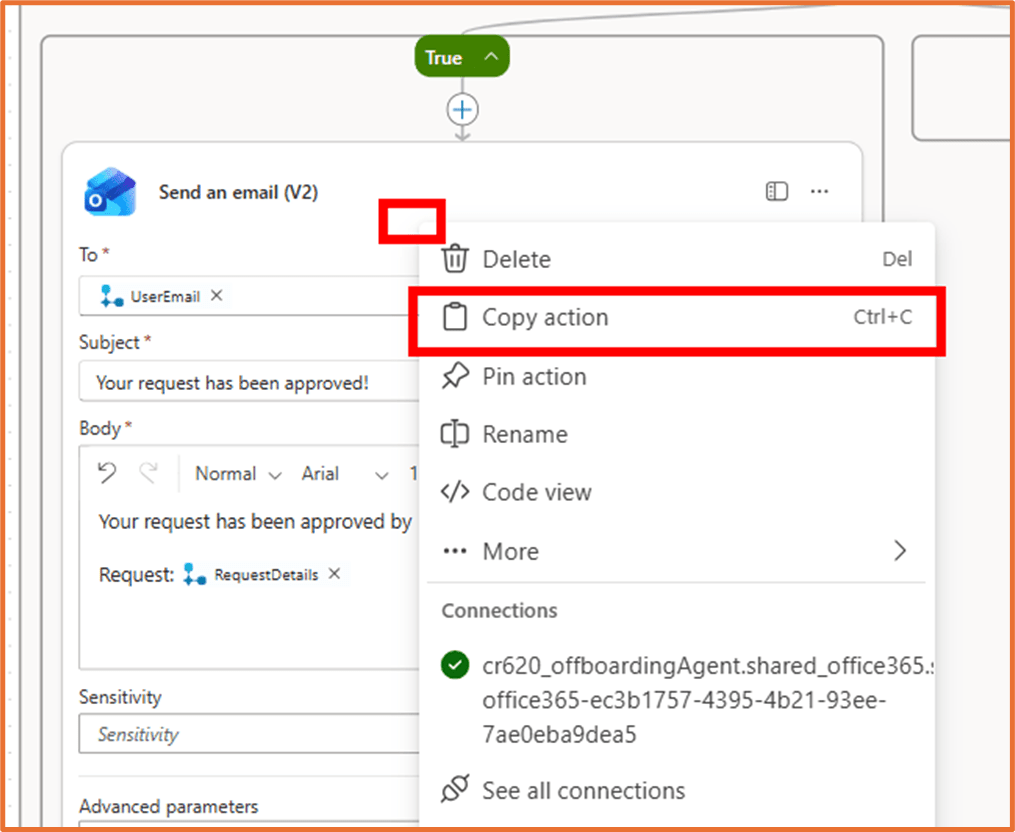Screen dimensions: 1015x832
Task: Open See all connections
Action: pyautogui.click(x=582, y=789)
